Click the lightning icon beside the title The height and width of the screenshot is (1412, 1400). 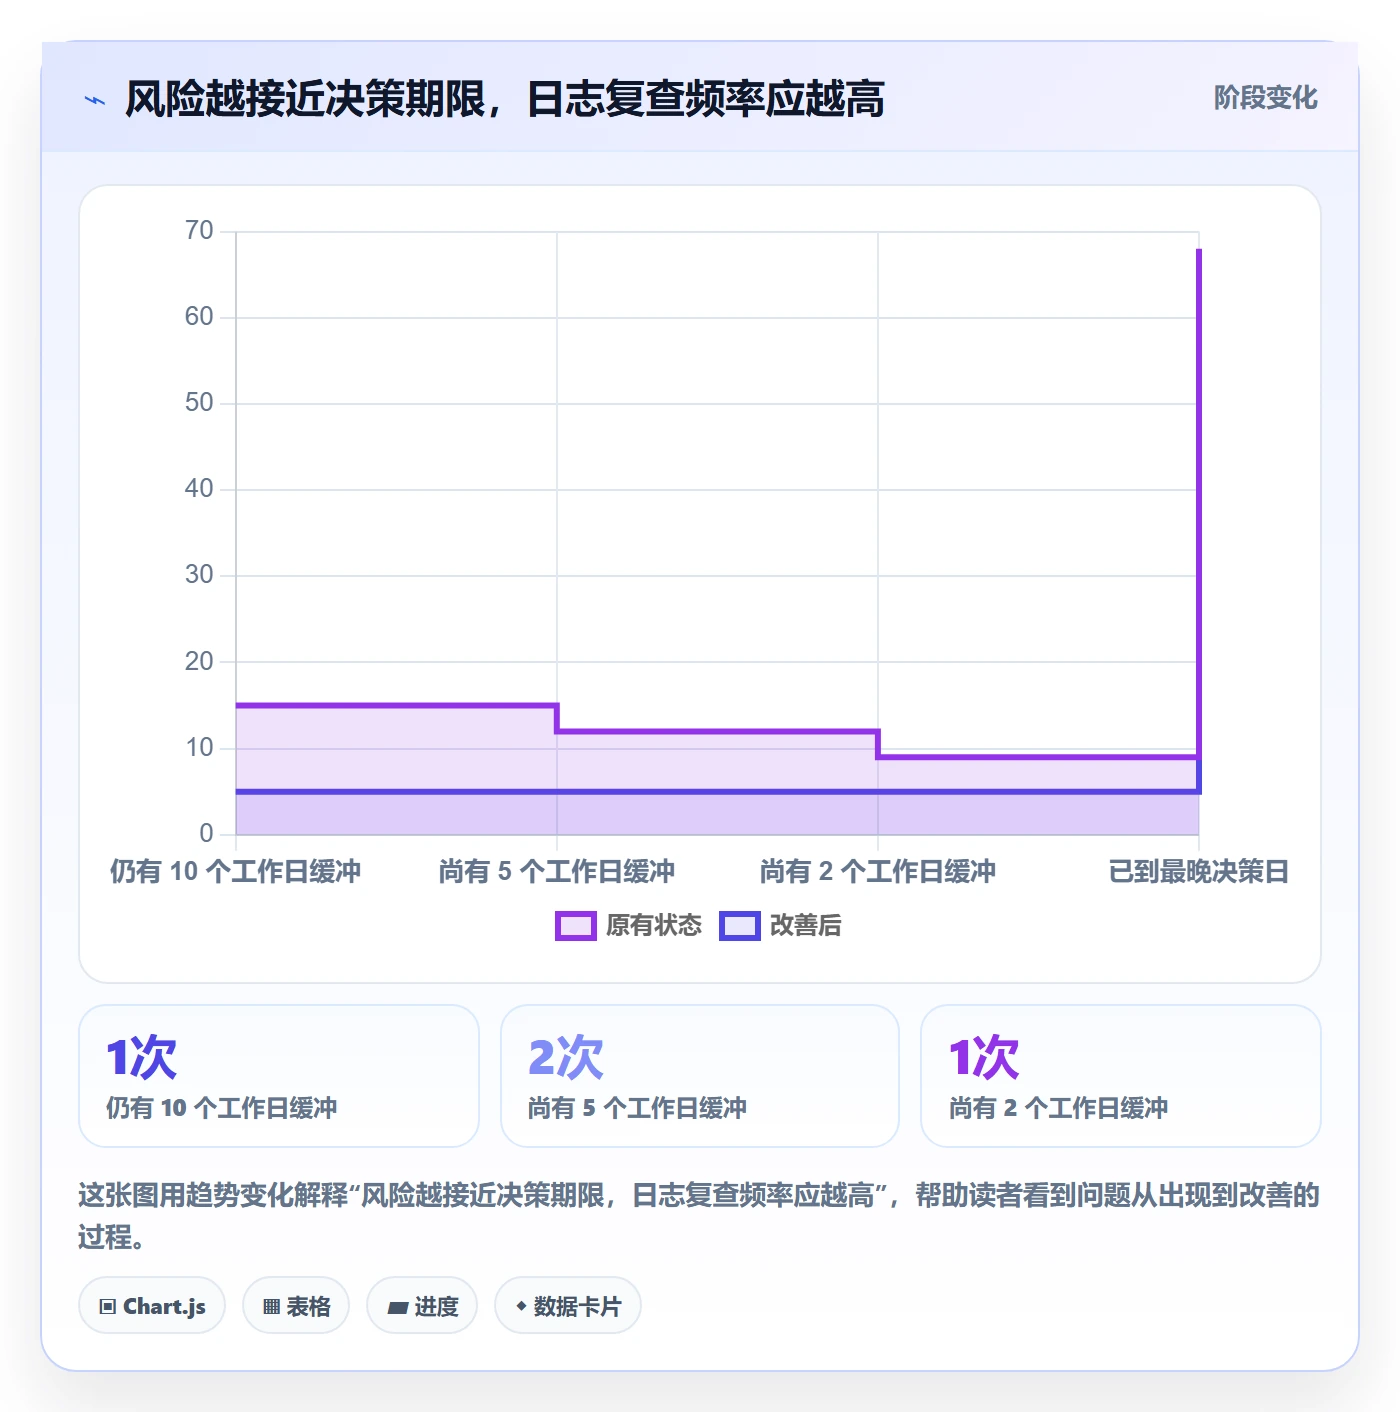click(95, 100)
